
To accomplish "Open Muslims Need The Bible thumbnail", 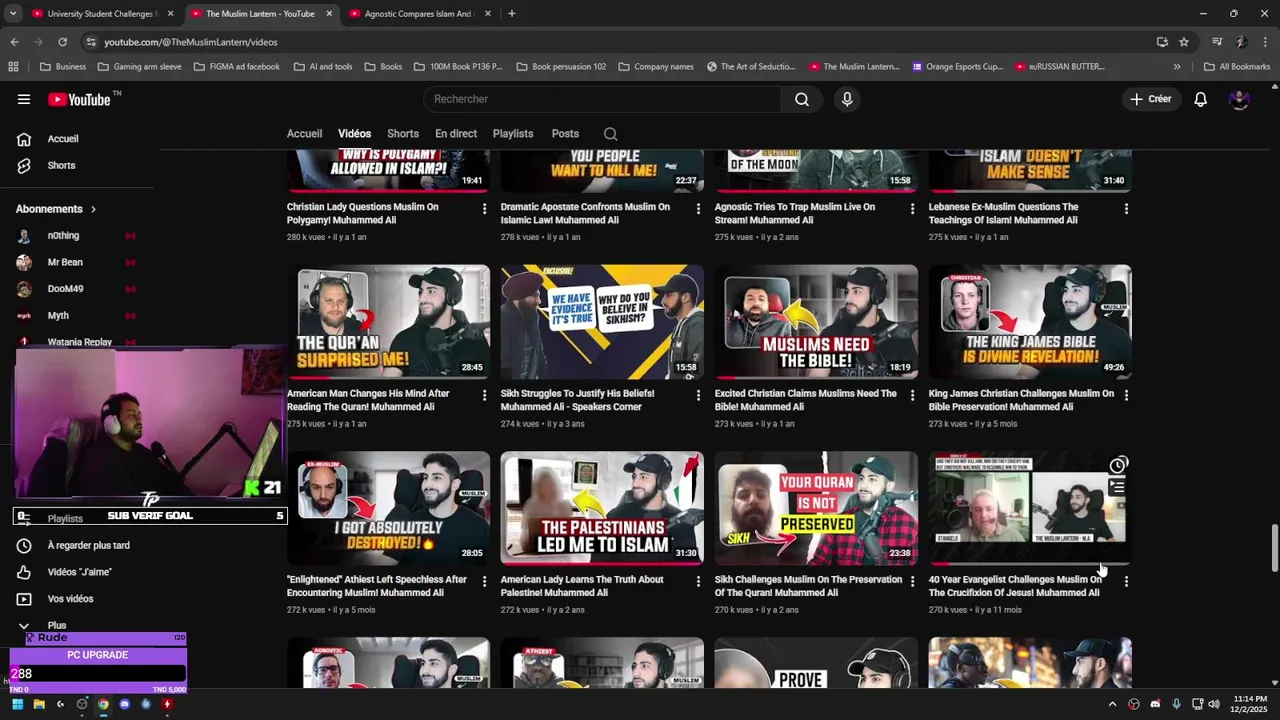I will point(816,322).
